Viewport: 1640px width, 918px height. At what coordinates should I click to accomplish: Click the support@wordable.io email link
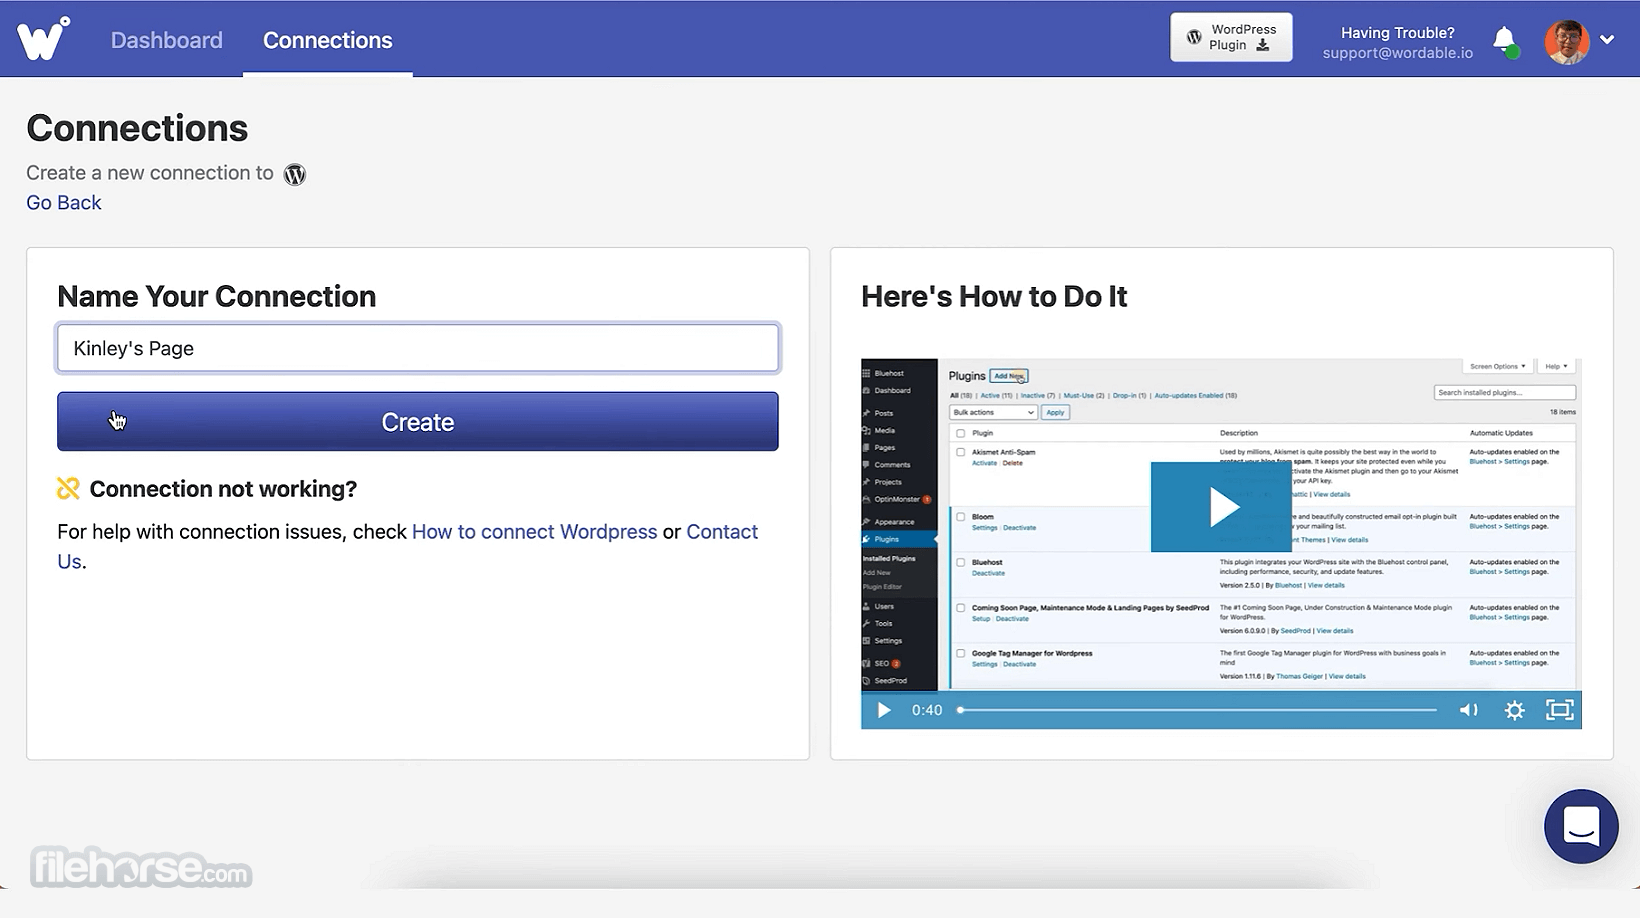point(1397,53)
